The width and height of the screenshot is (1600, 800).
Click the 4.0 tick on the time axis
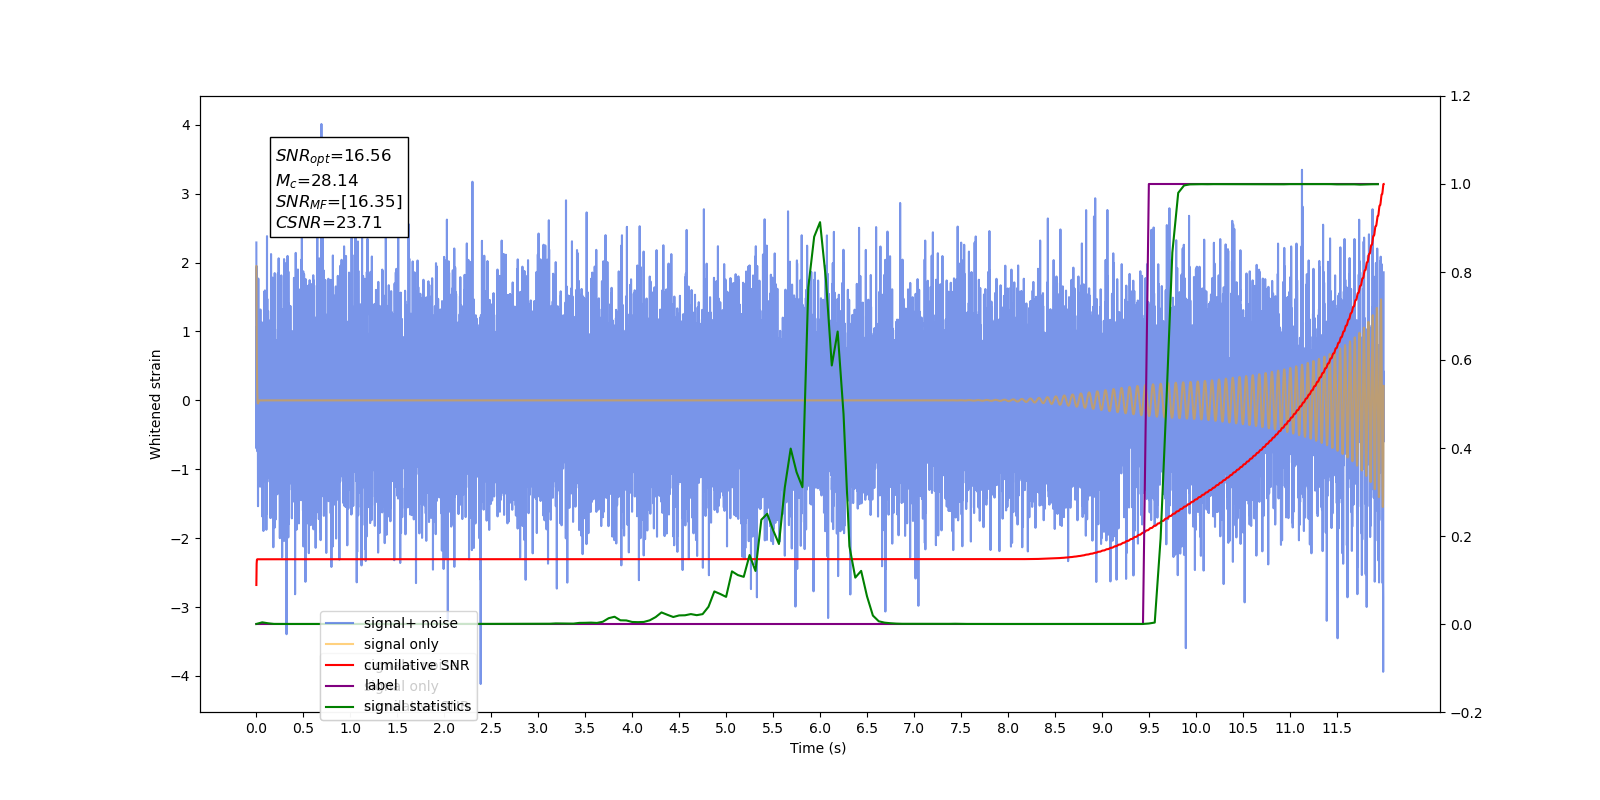(x=632, y=728)
